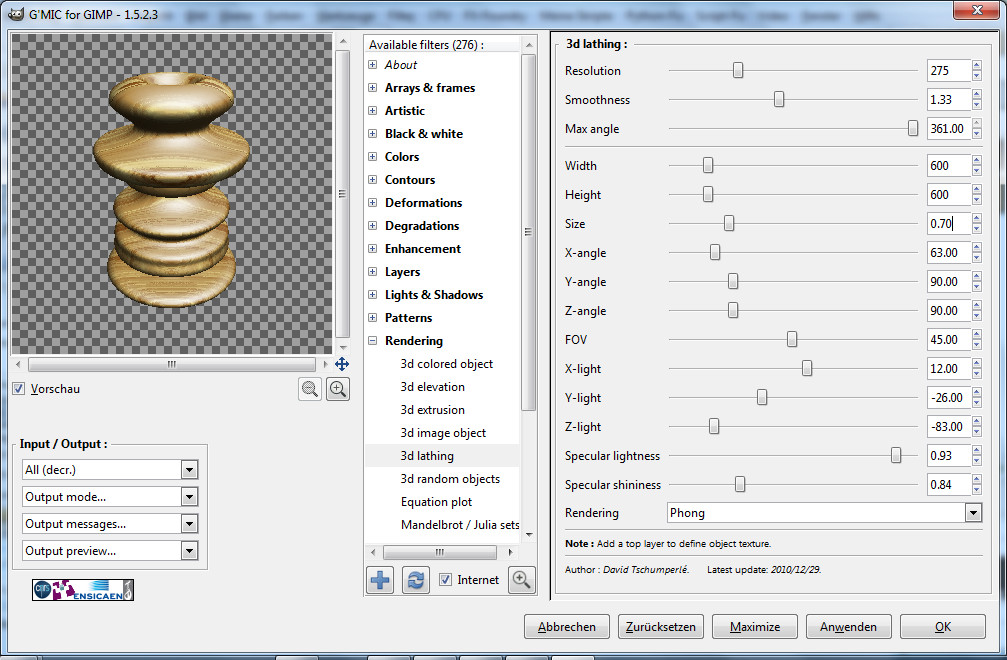The height and width of the screenshot is (660, 1007).
Task: Click the FOV slider handle
Action: 792,339
